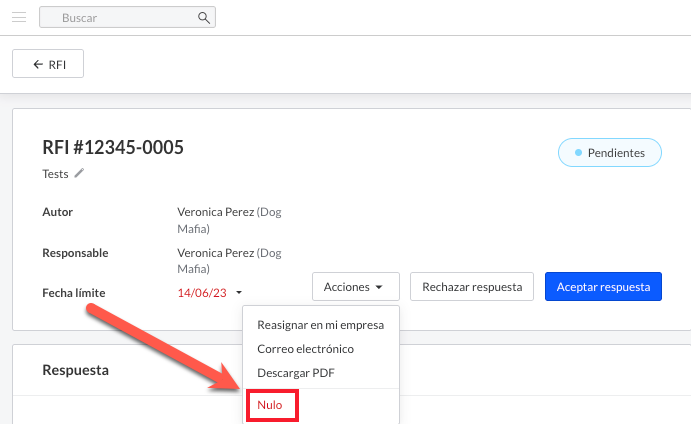The height and width of the screenshot is (424, 691).
Task: Click the magnifying glass search icon
Action: 204,18
